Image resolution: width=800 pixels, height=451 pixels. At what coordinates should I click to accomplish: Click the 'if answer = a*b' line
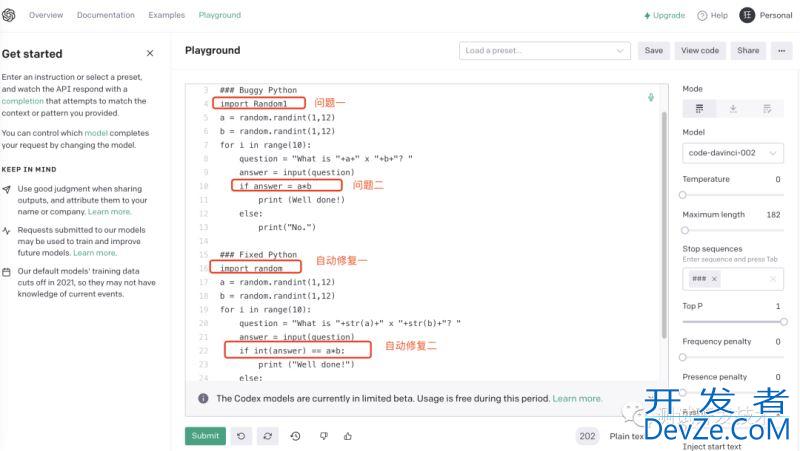276,186
